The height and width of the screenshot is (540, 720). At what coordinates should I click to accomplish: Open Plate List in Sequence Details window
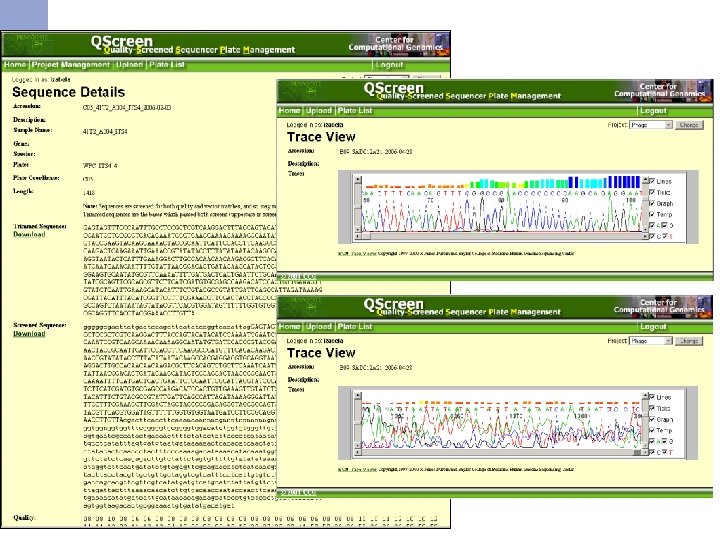(167, 65)
